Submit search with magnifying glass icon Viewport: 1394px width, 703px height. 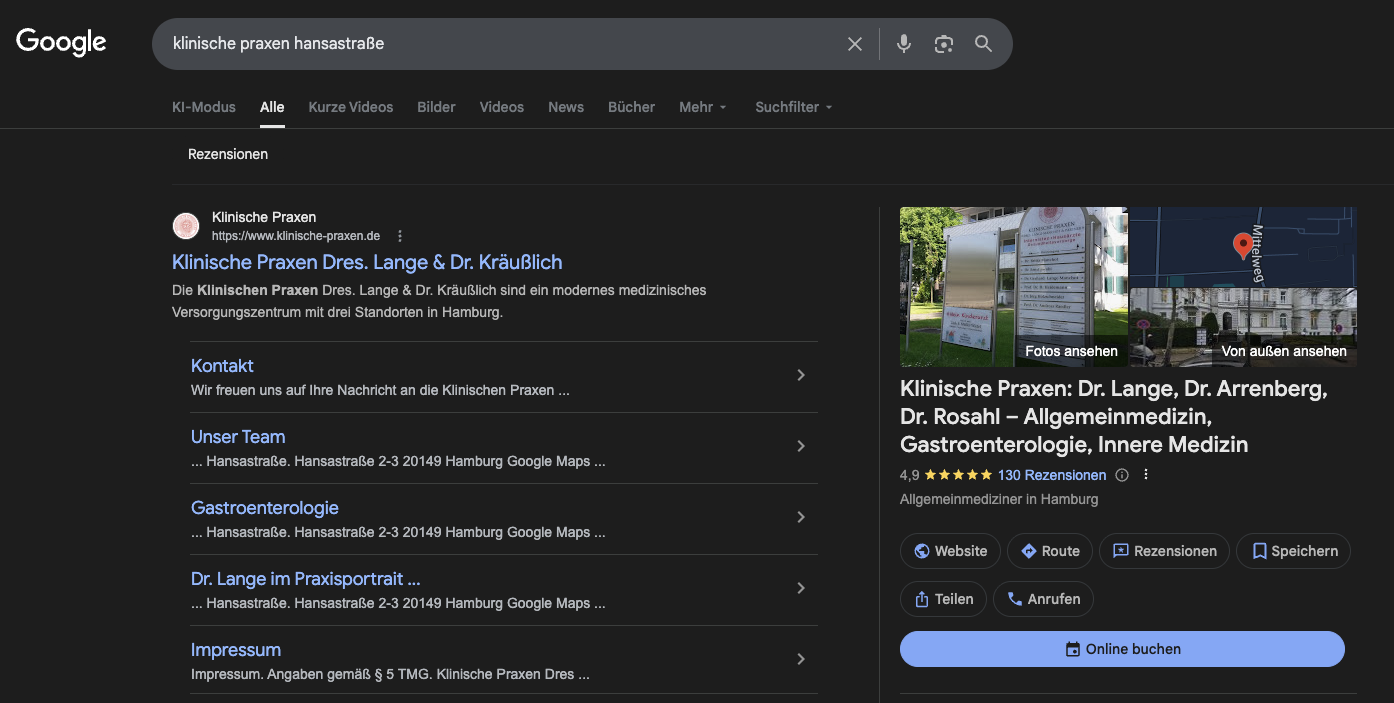(x=984, y=44)
